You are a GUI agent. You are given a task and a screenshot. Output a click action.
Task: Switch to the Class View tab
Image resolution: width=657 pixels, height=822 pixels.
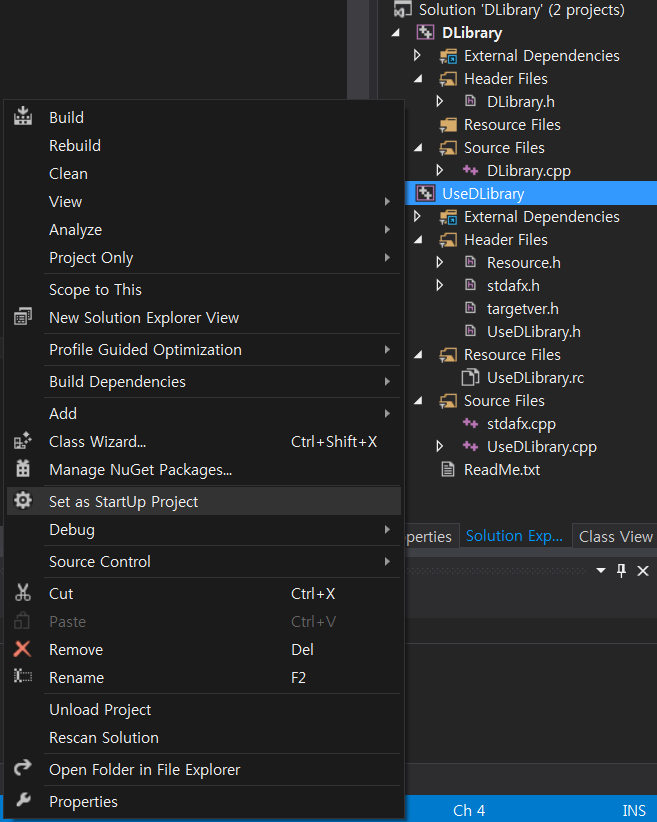[x=615, y=536]
